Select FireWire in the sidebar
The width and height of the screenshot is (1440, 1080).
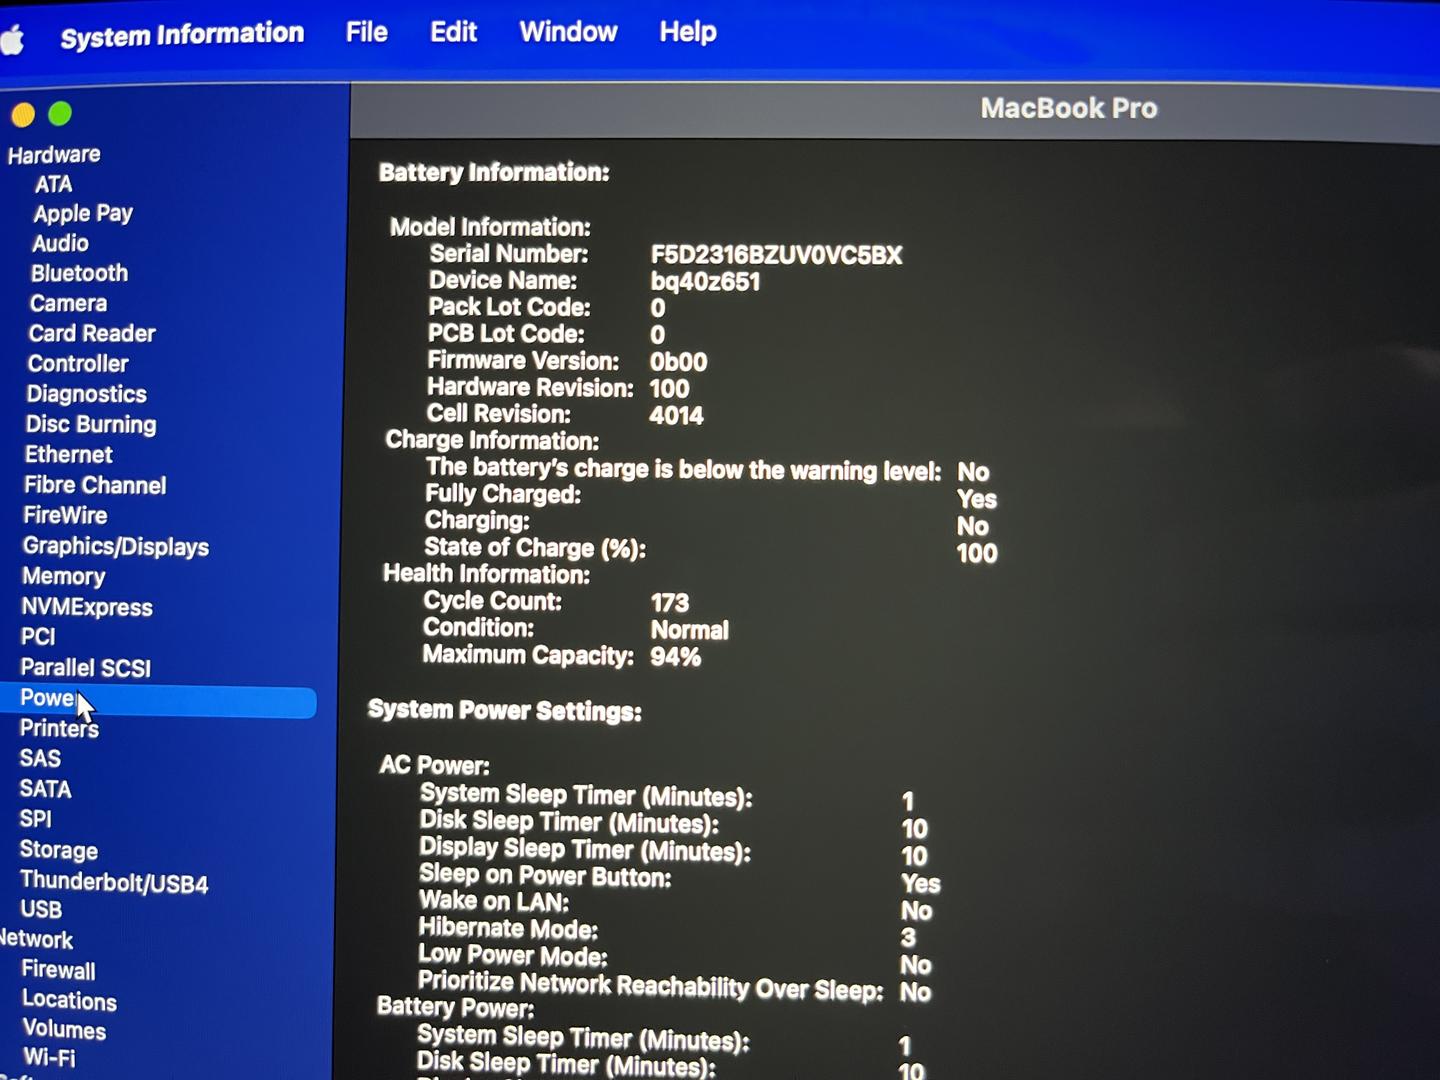[x=65, y=516]
